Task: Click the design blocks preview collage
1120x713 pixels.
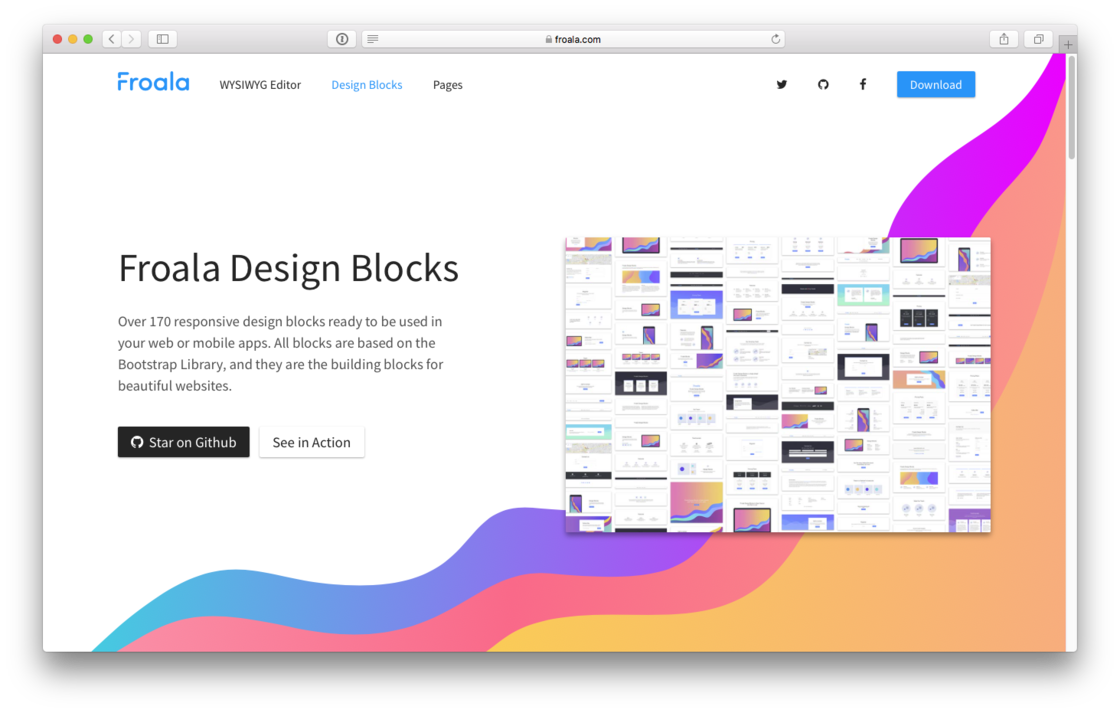Action: pyautogui.click(x=778, y=385)
